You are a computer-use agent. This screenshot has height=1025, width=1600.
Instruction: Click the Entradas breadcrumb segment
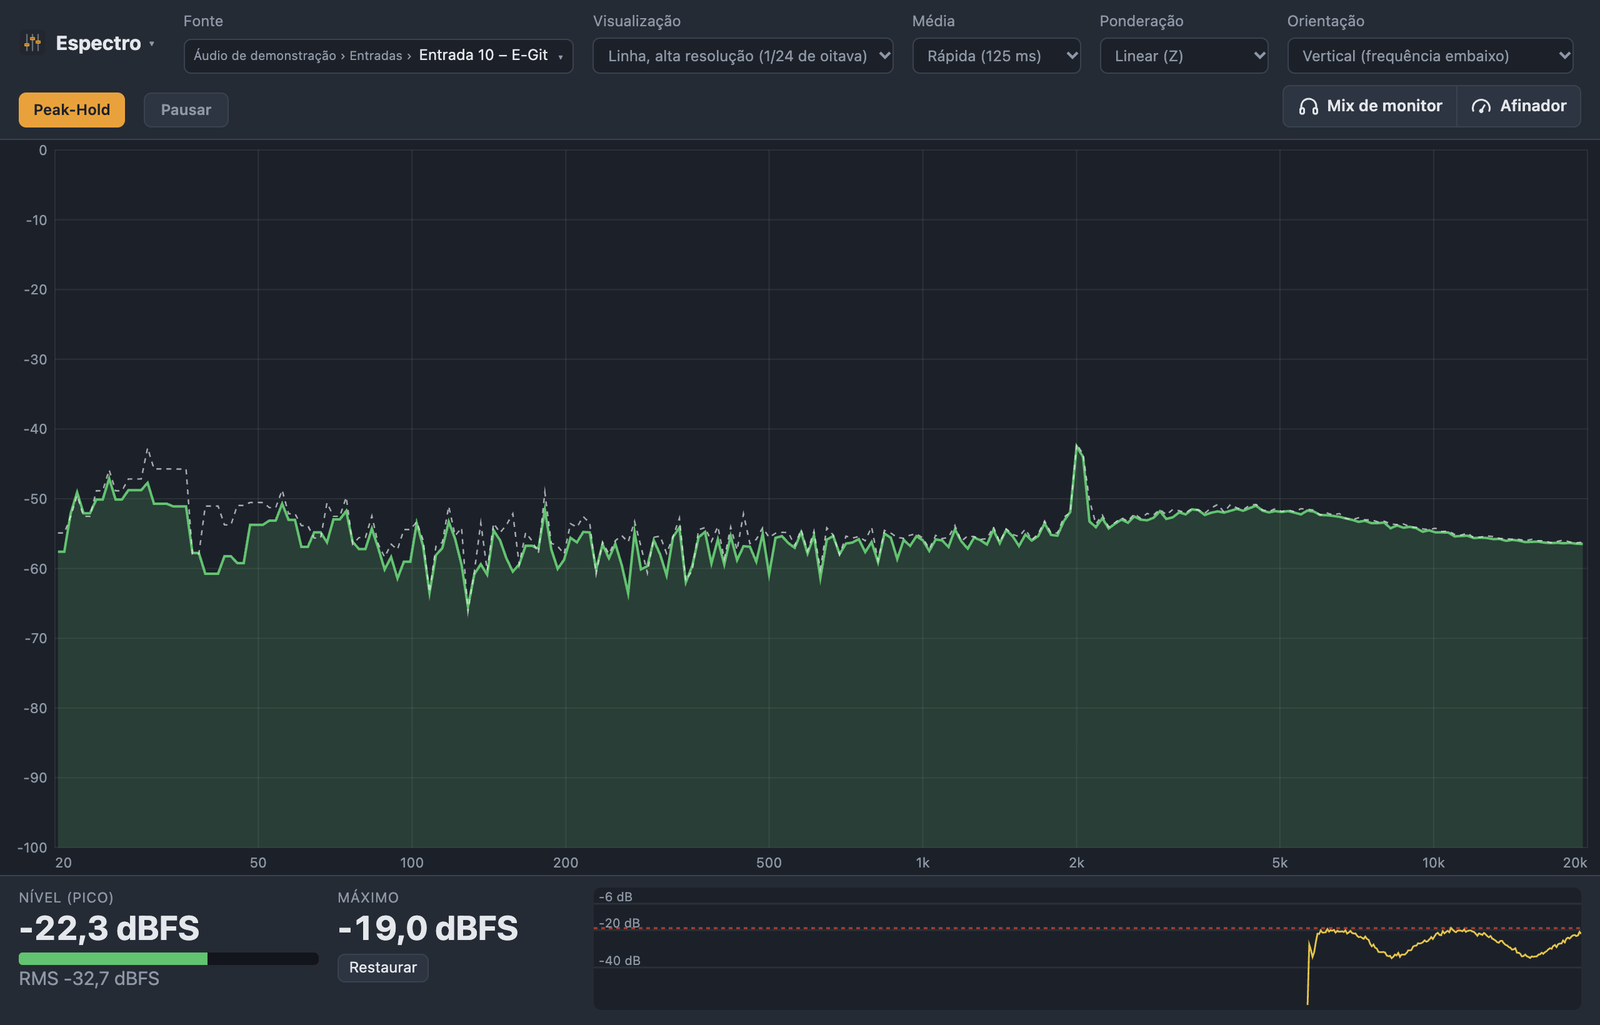click(376, 56)
